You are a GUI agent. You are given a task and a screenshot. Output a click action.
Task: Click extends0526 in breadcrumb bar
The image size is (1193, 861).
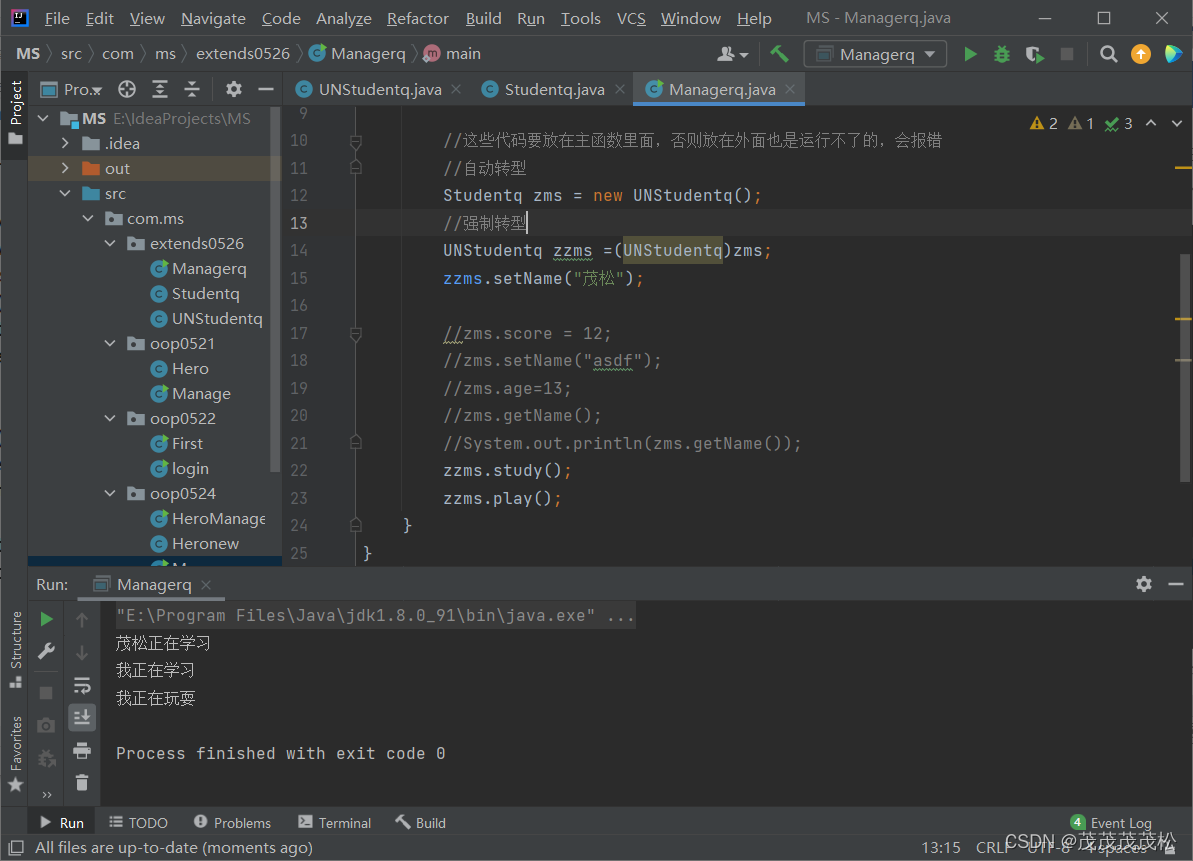pos(243,54)
